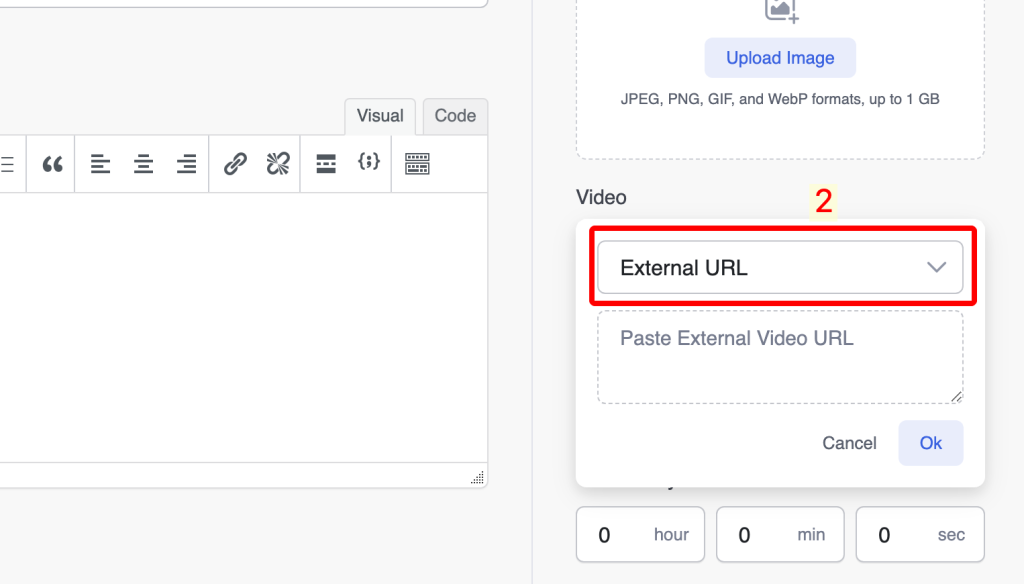Open the External URL video source dropdown
Image resolution: width=1024 pixels, height=584 pixels.
pyautogui.click(x=780, y=268)
